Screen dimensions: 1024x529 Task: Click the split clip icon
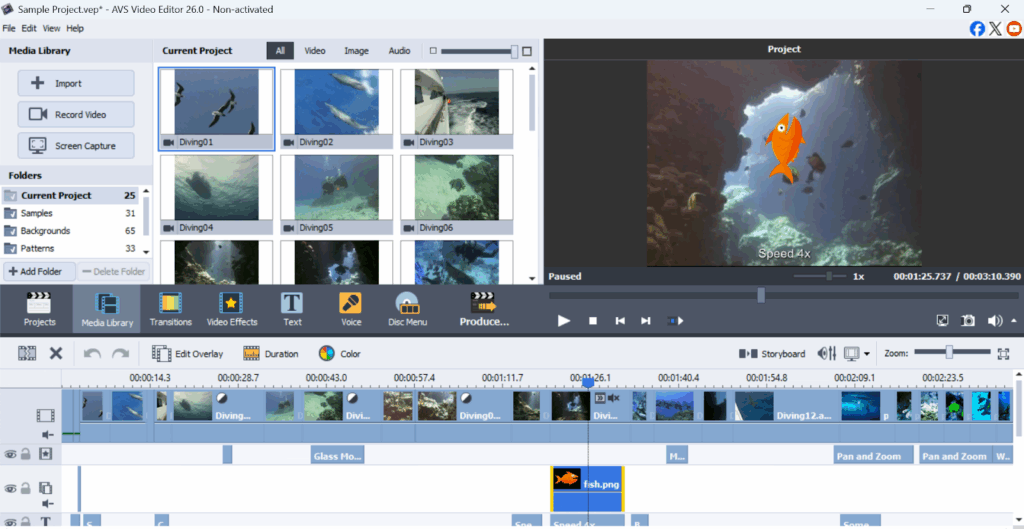(27, 353)
